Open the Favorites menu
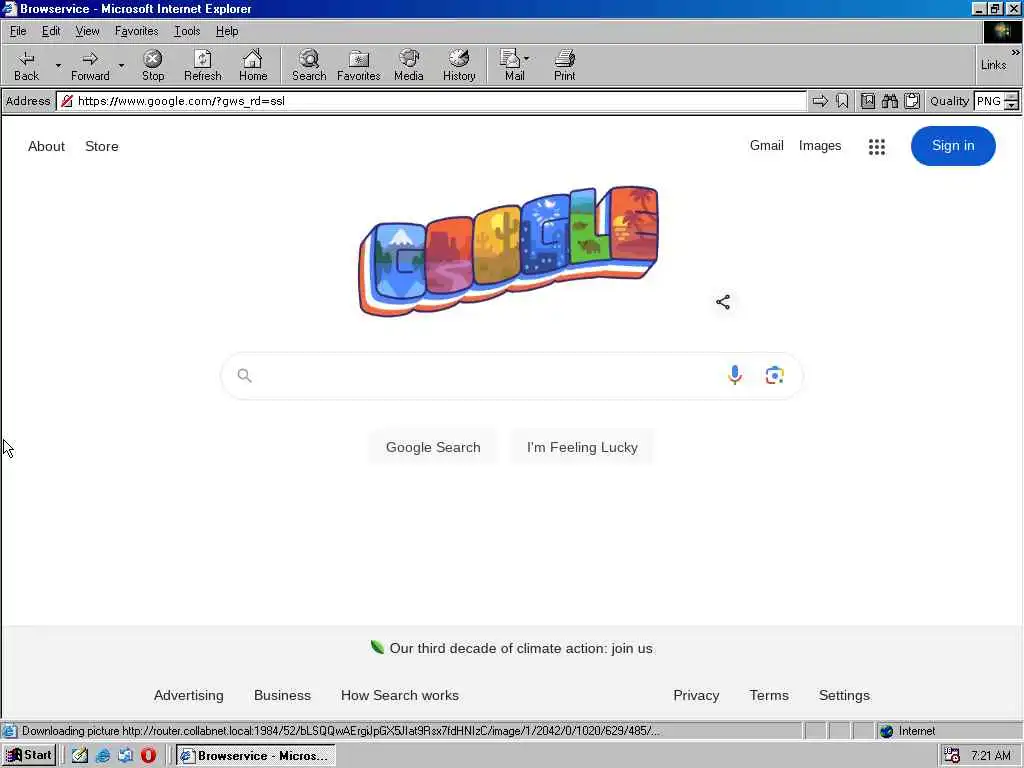 (x=136, y=31)
